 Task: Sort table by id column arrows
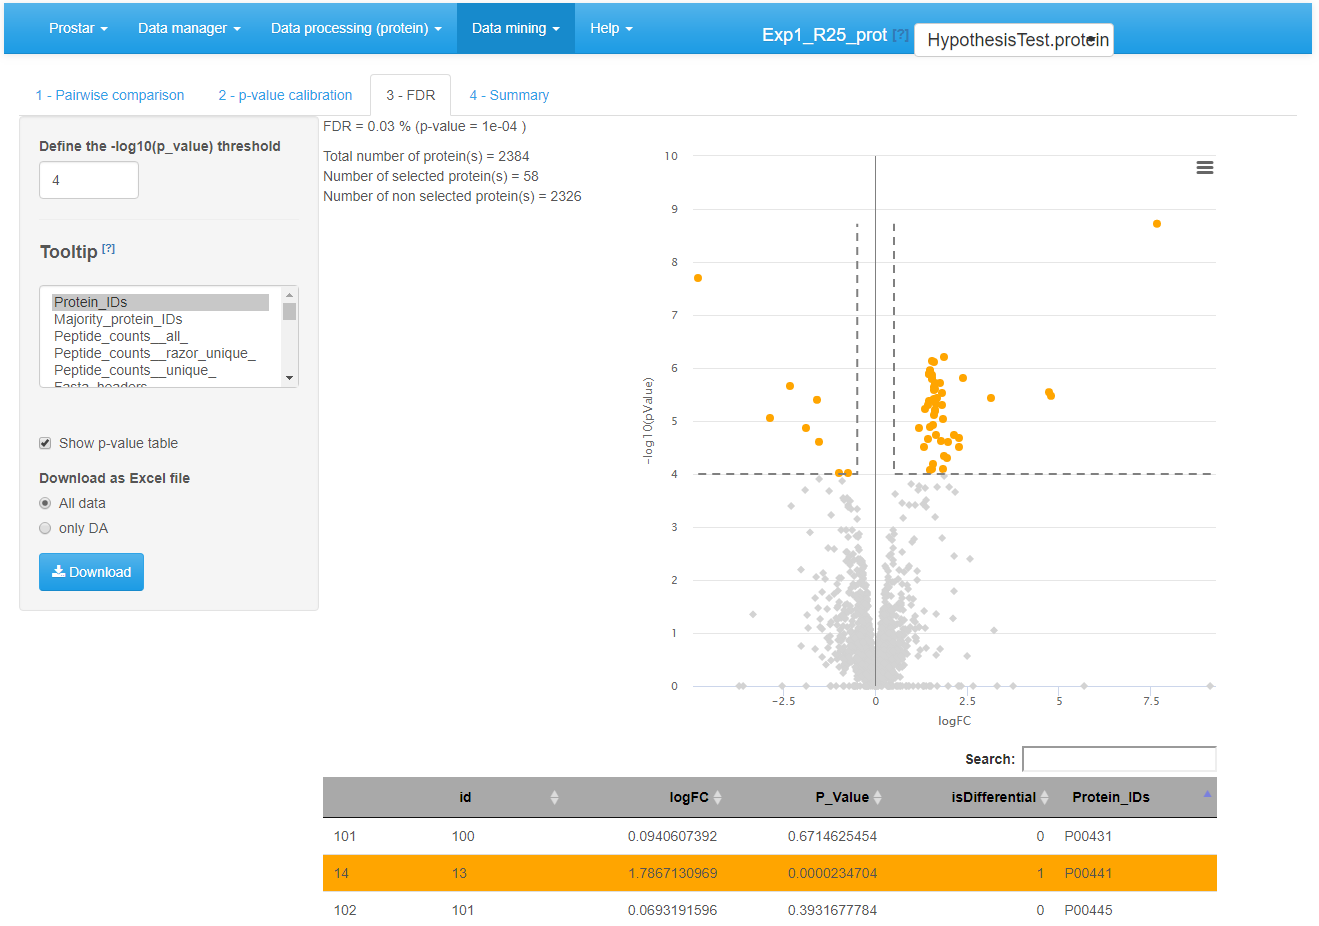click(554, 797)
